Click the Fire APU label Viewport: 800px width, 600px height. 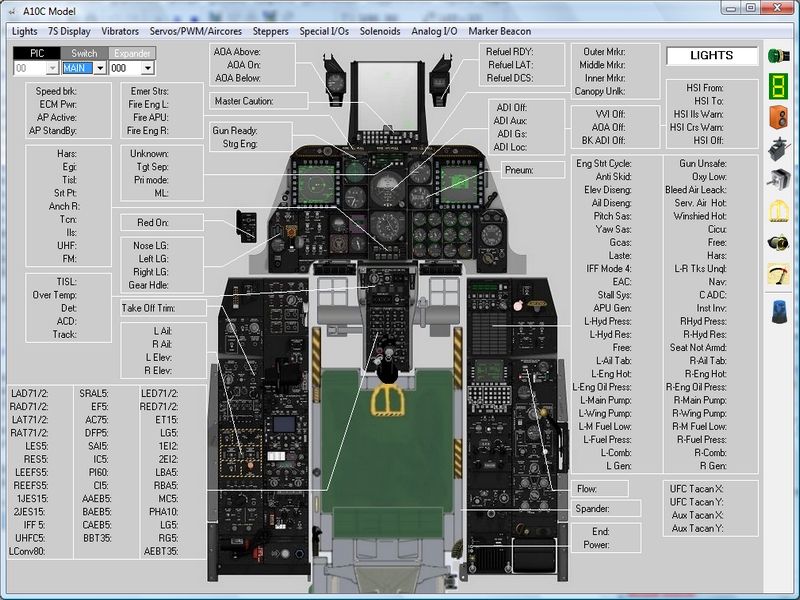point(151,117)
